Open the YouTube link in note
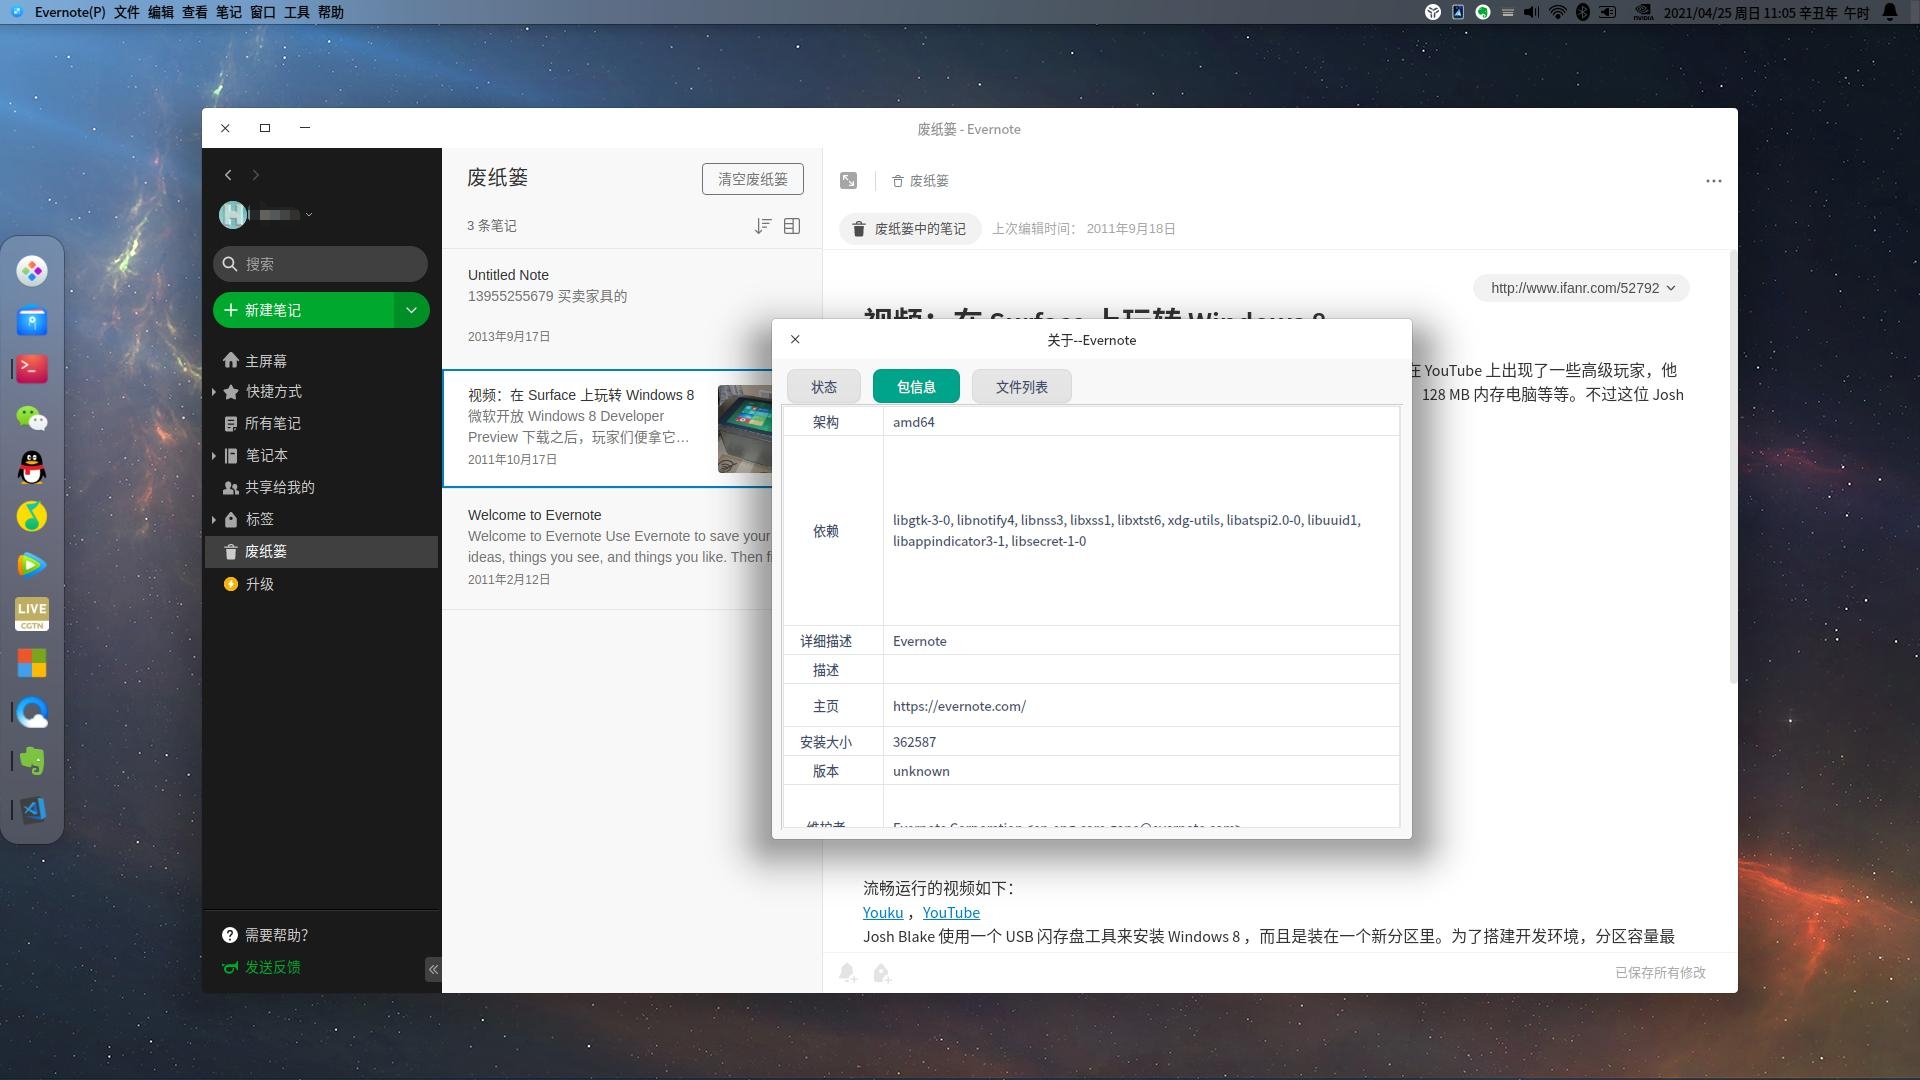The image size is (1920, 1080). [x=950, y=912]
